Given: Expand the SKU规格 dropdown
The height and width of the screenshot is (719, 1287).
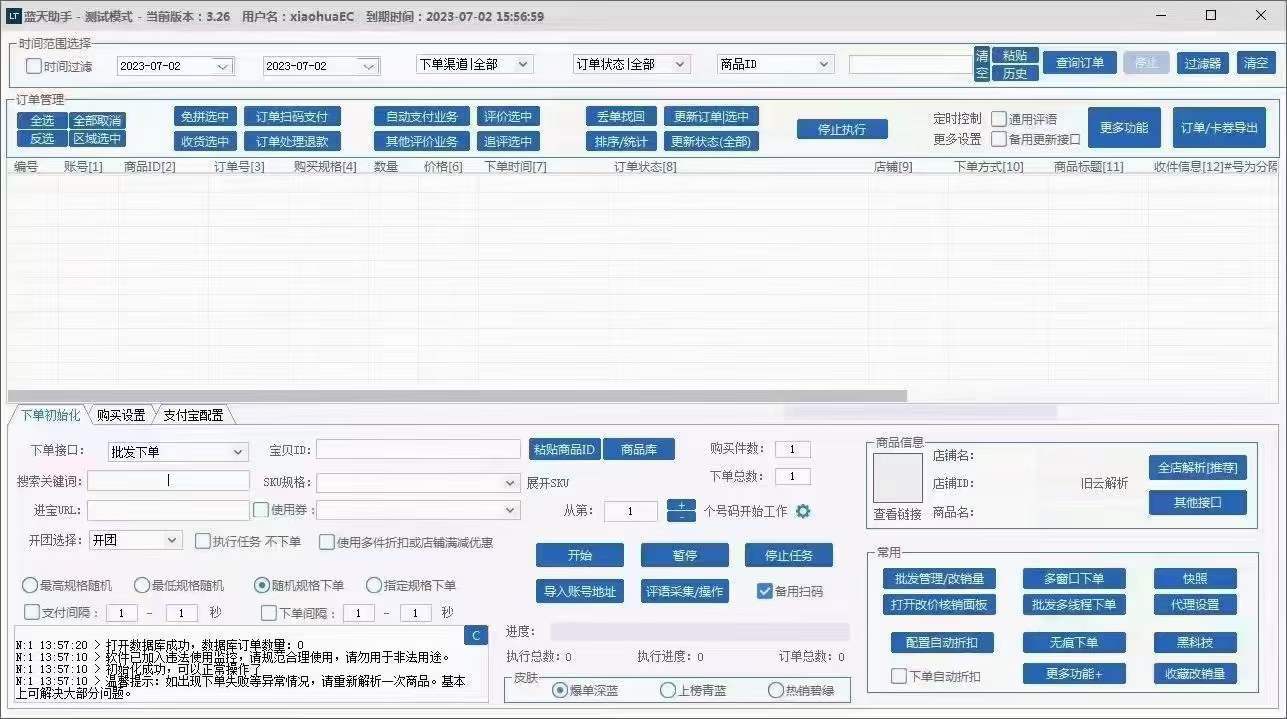Looking at the screenshot, I should 419,483.
